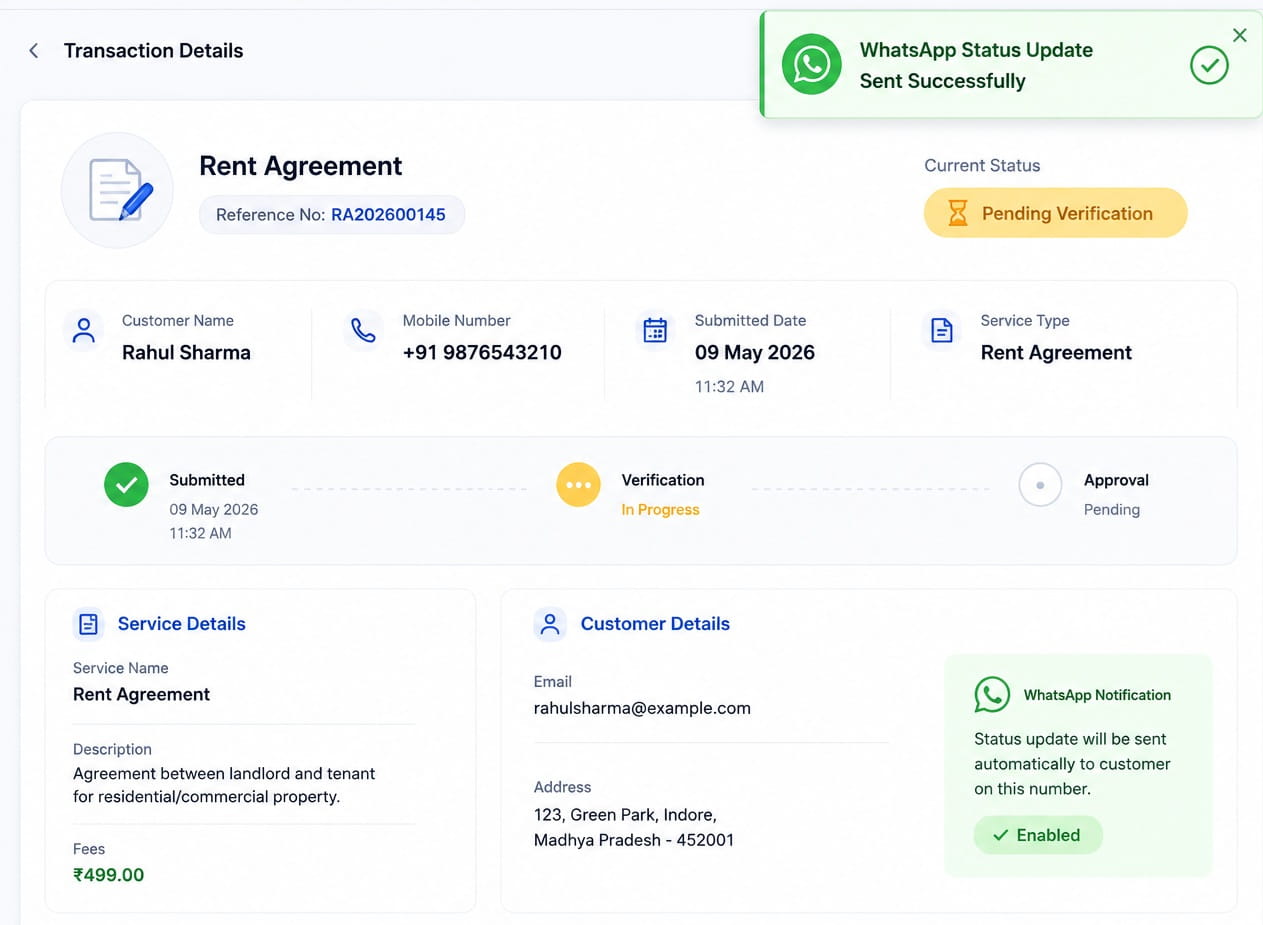Click the email rahulsharma@example.com

[642, 708]
